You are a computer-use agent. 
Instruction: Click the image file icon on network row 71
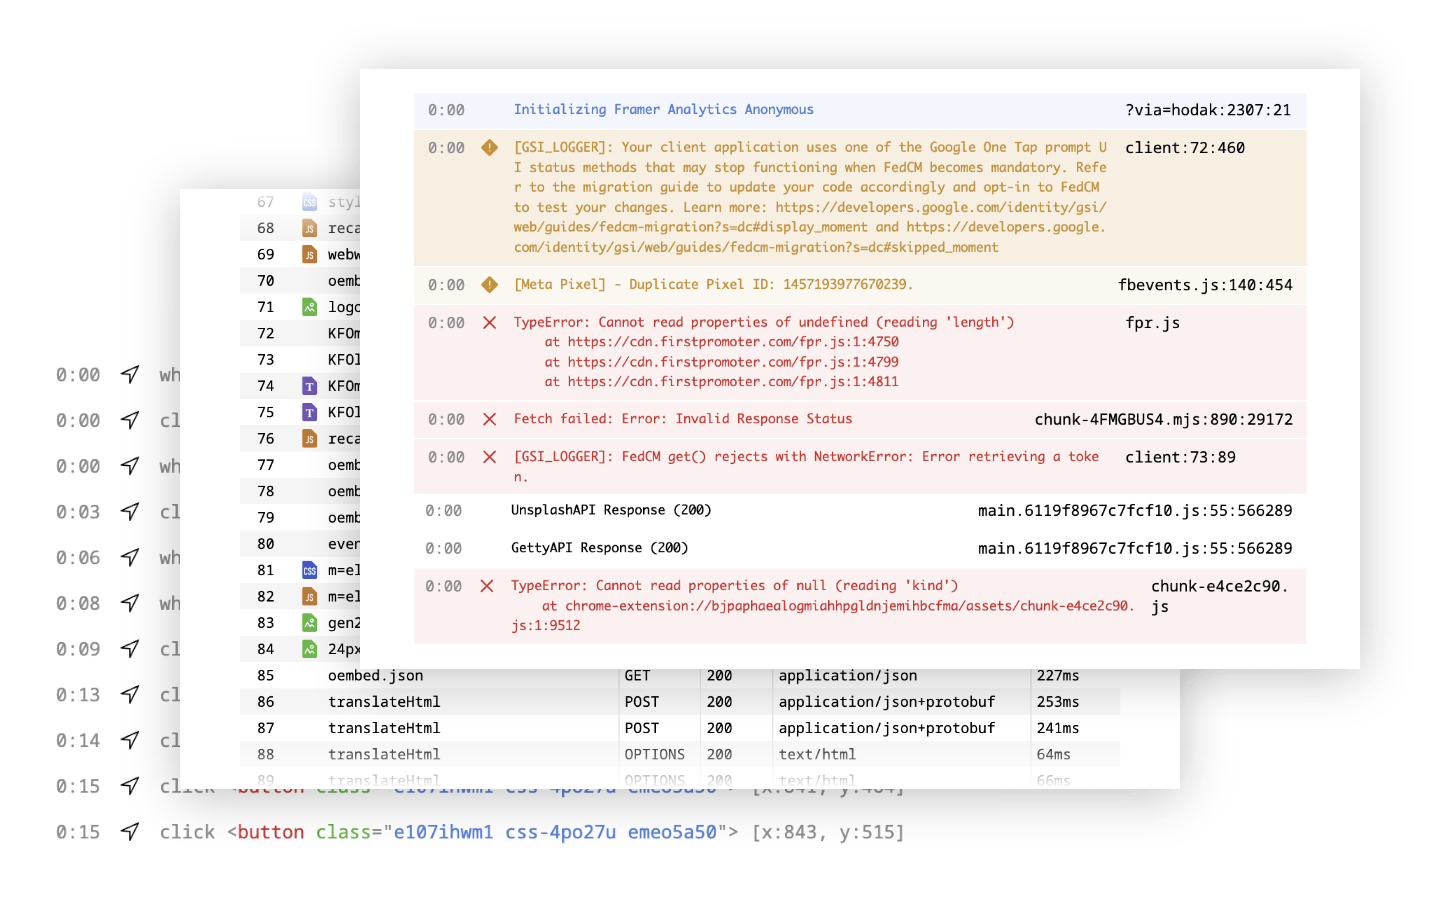pos(310,307)
